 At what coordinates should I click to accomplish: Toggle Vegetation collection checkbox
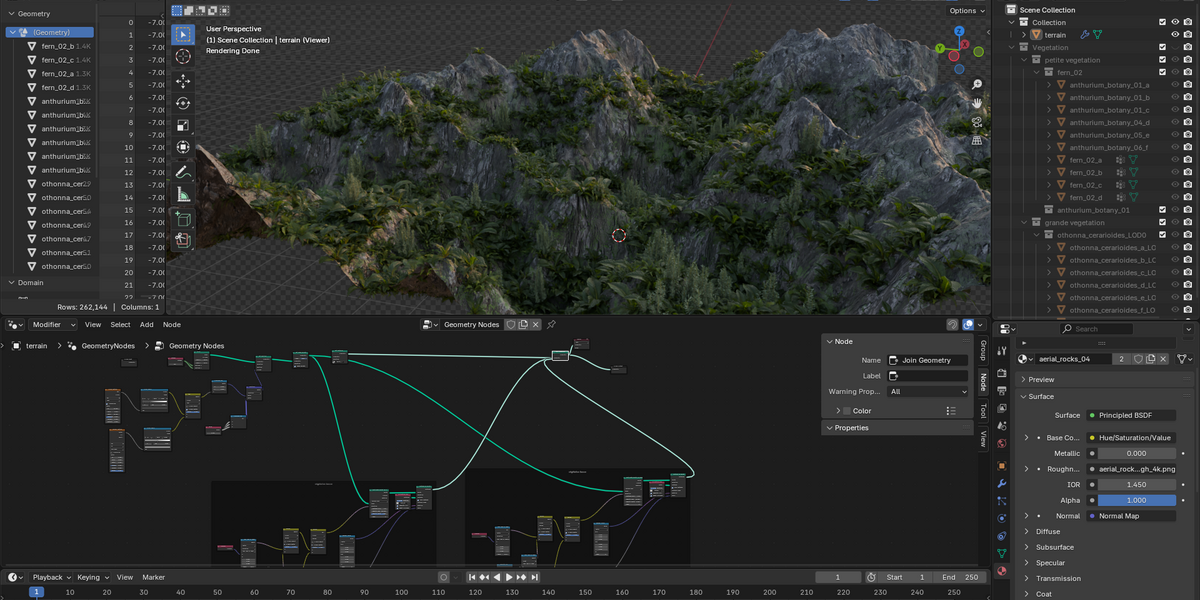pos(1162,47)
